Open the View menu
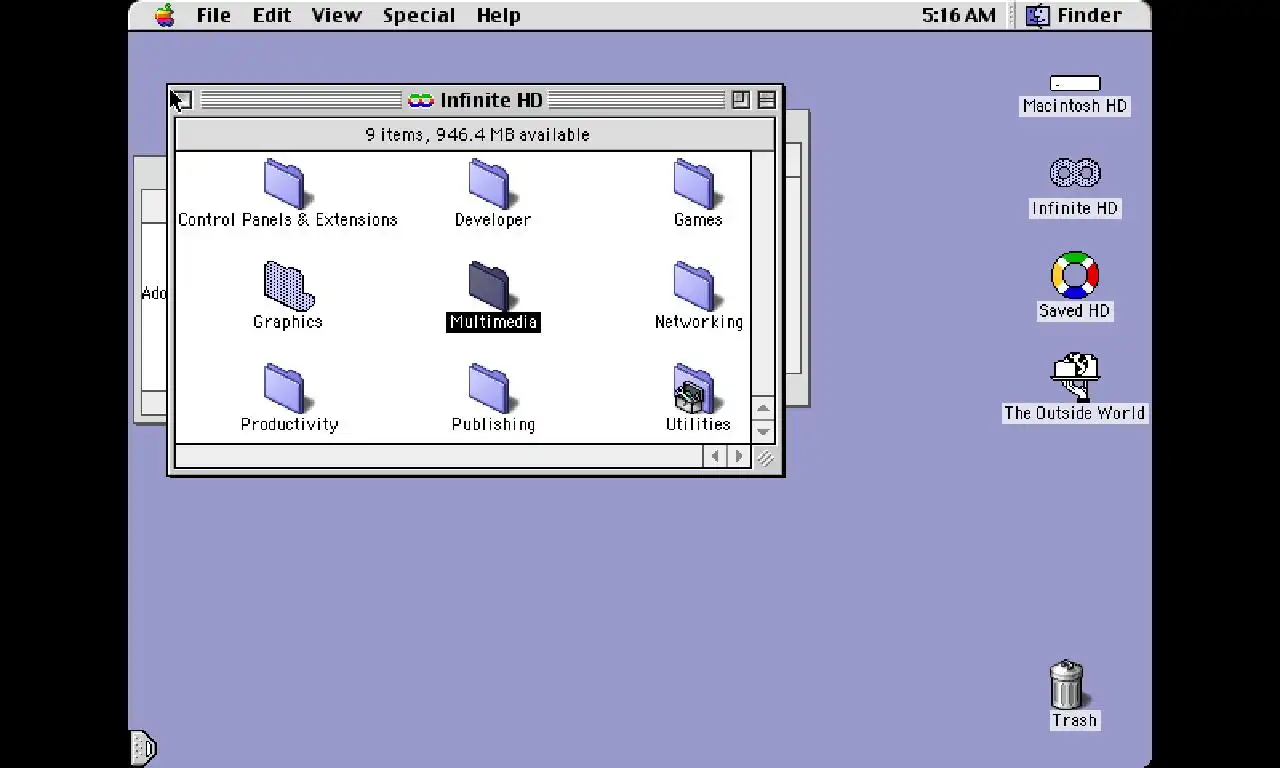This screenshot has height=768, width=1280. point(336,15)
